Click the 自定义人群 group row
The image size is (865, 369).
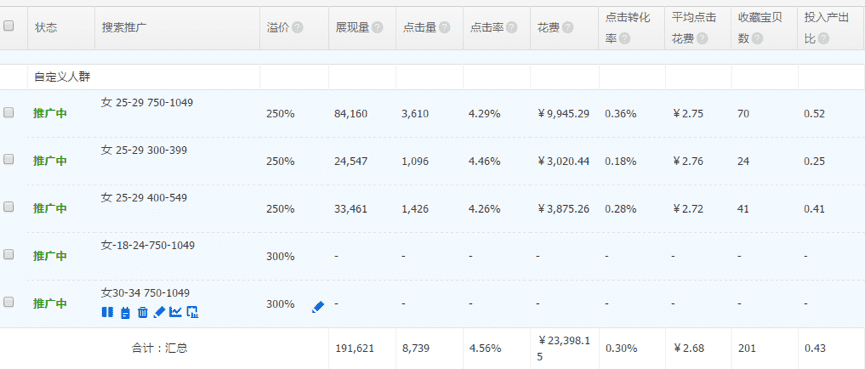click(x=62, y=77)
